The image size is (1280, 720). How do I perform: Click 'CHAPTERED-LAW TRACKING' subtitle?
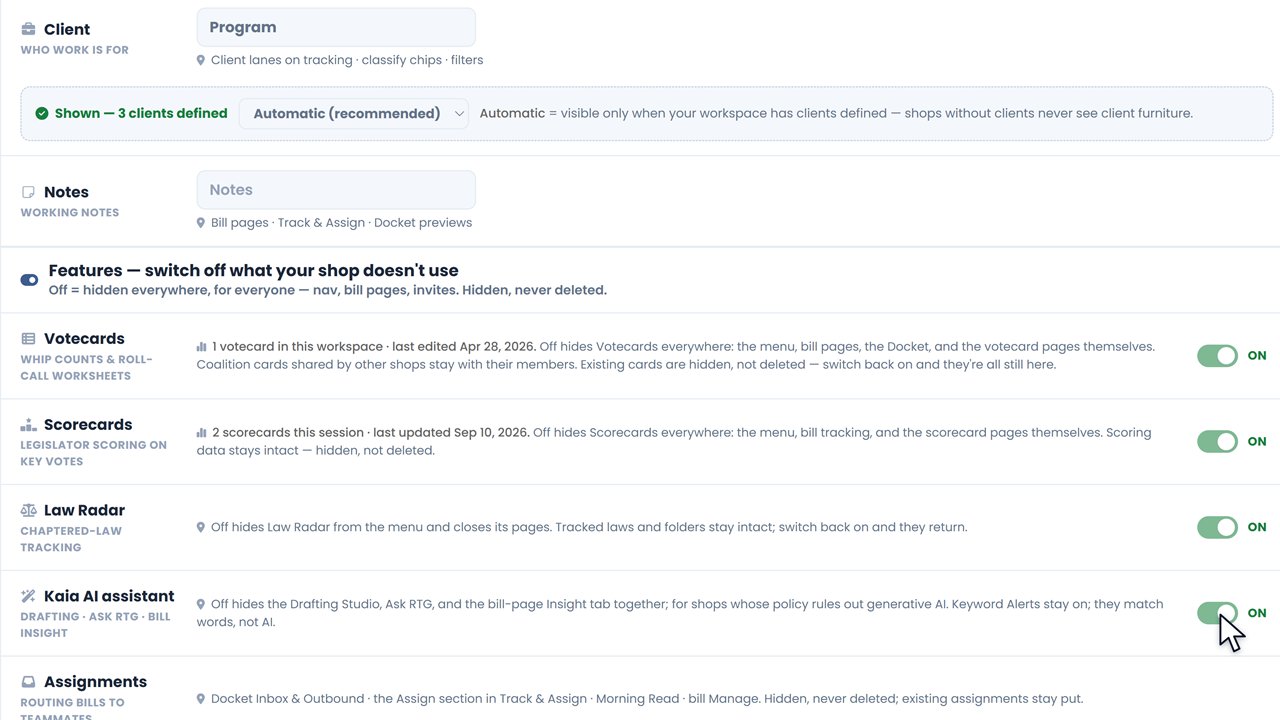click(x=71, y=539)
